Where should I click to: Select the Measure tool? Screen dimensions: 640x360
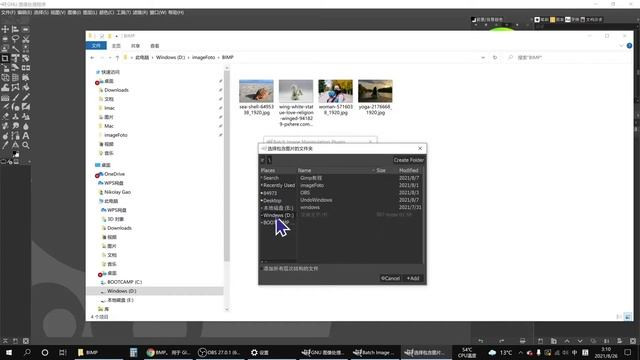tap(15, 145)
